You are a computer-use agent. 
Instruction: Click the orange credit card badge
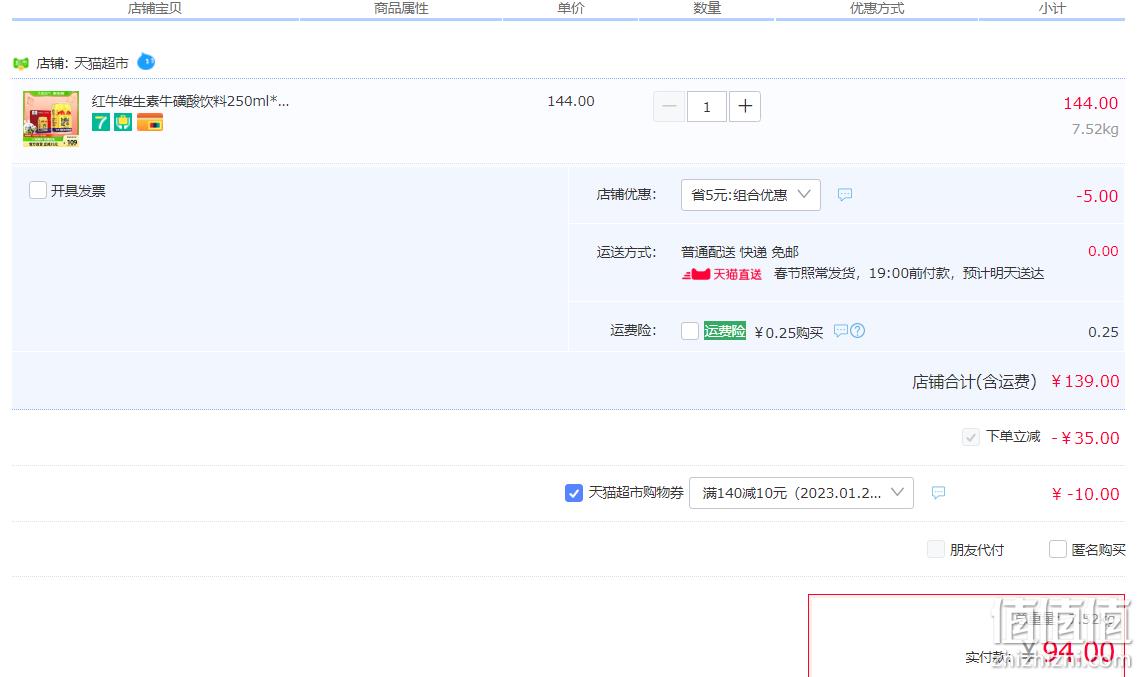coord(150,122)
